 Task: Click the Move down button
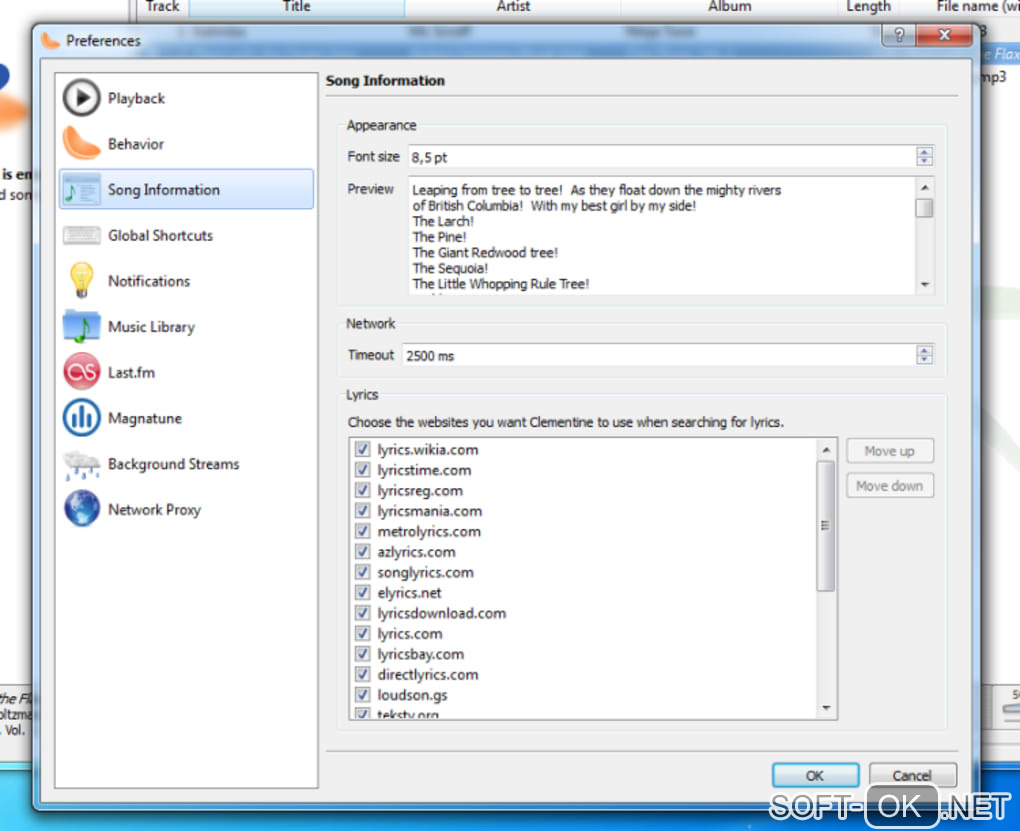(889, 485)
